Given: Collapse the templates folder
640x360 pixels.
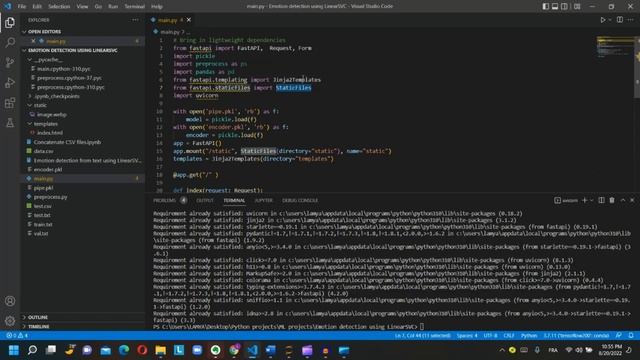Looking at the screenshot, I should tap(30, 124).
